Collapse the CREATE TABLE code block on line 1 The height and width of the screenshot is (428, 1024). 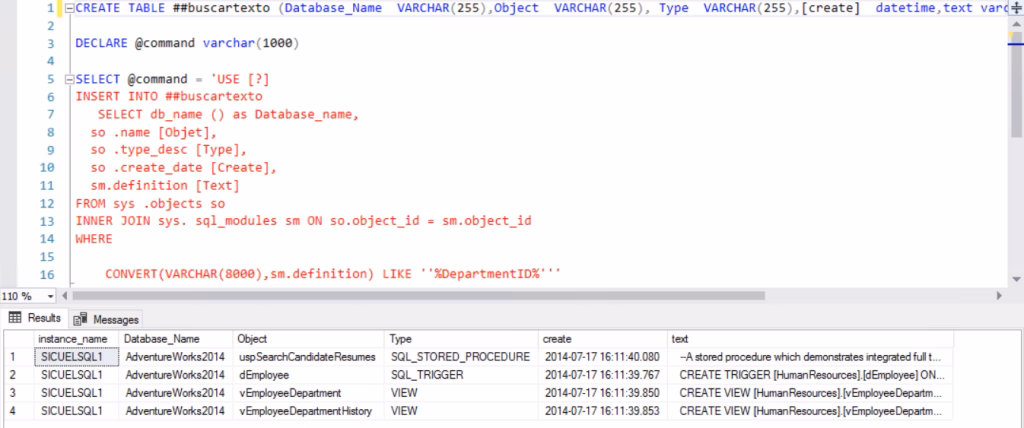(x=69, y=8)
